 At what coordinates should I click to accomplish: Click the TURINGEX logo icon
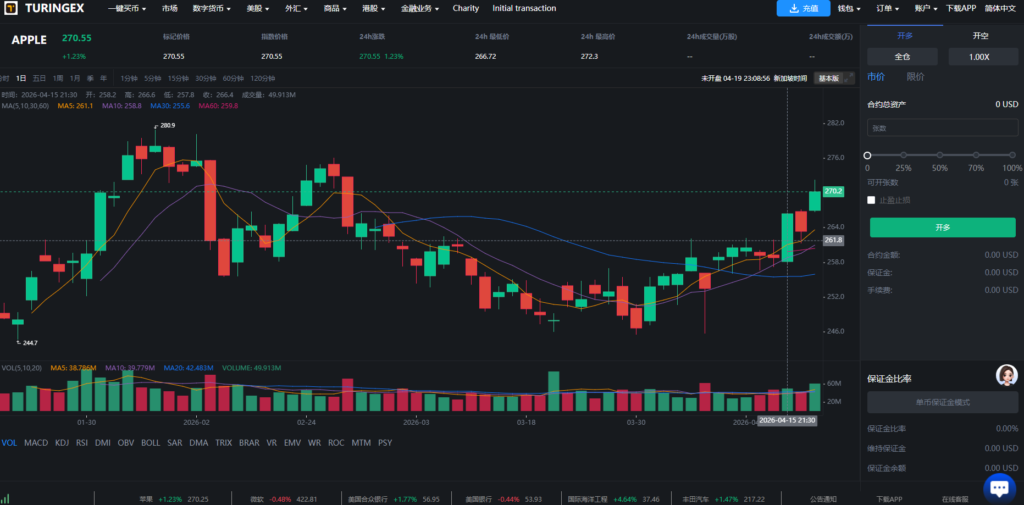tap(13, 9)
